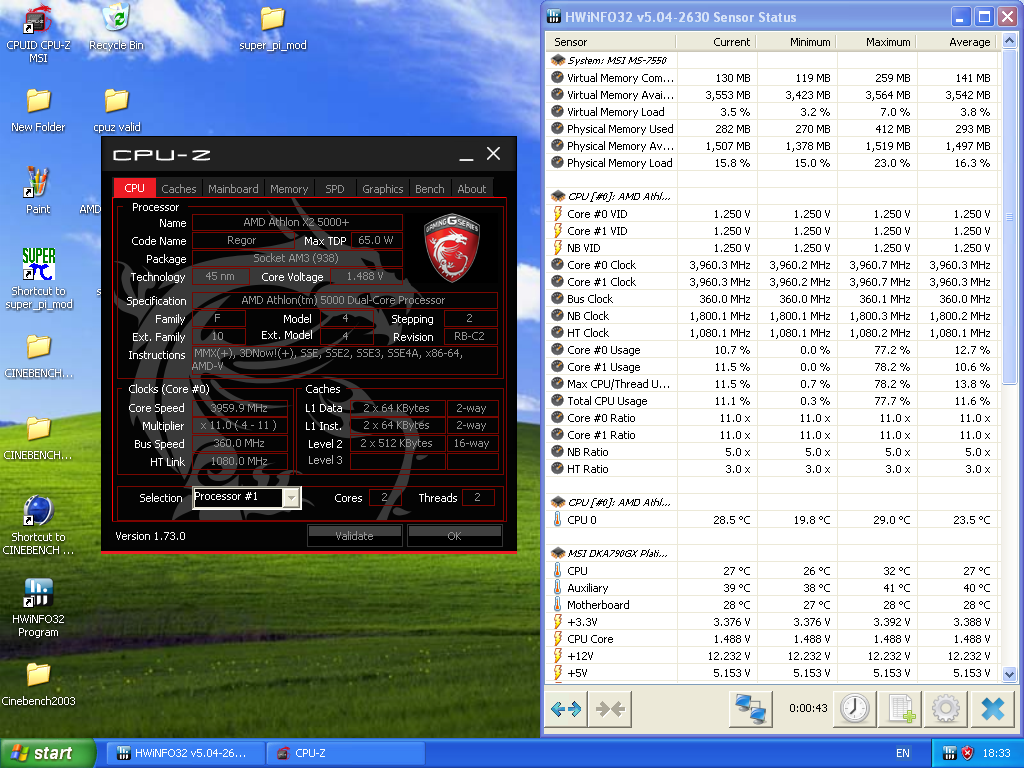Select System: MSI MS-7550 sensor group row
Viewport: 1024px width, 768px height.
pyautogui.click(x=773, y=61)
